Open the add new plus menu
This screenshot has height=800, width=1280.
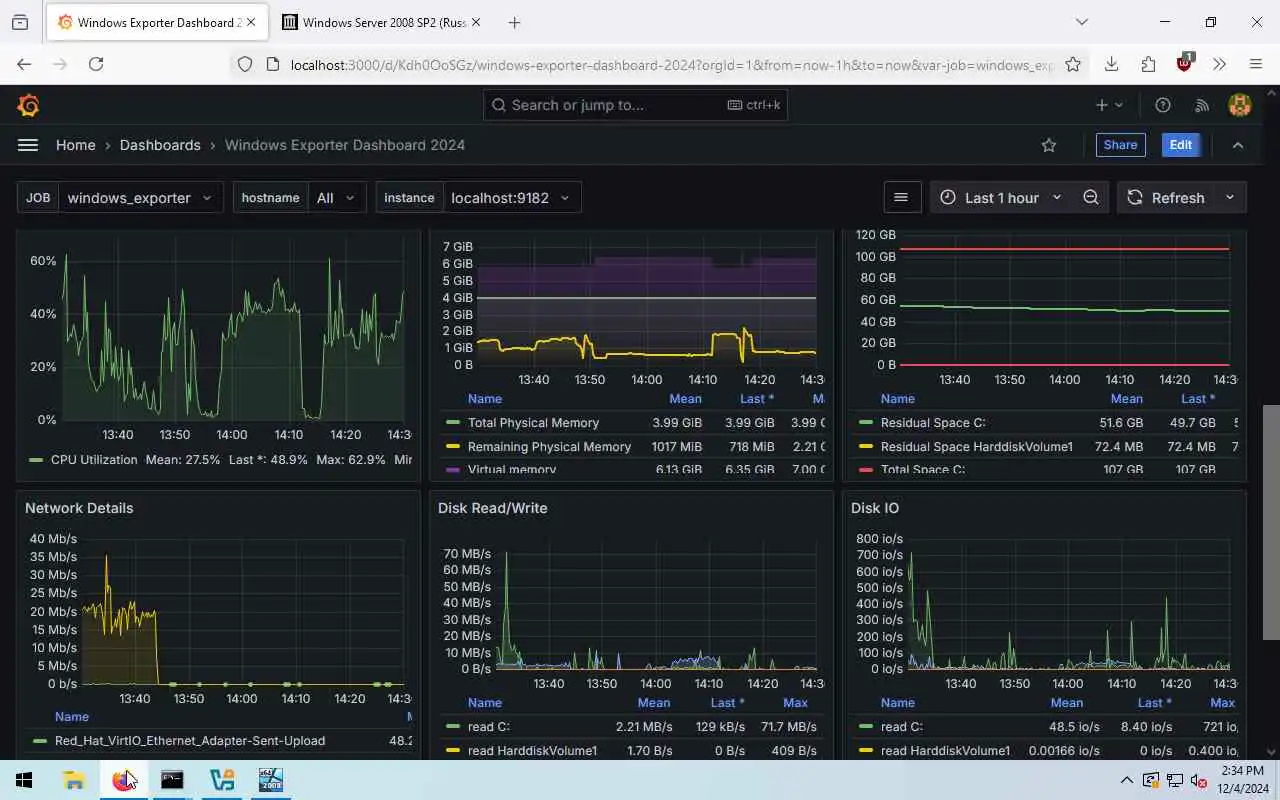click(1109, 105)
